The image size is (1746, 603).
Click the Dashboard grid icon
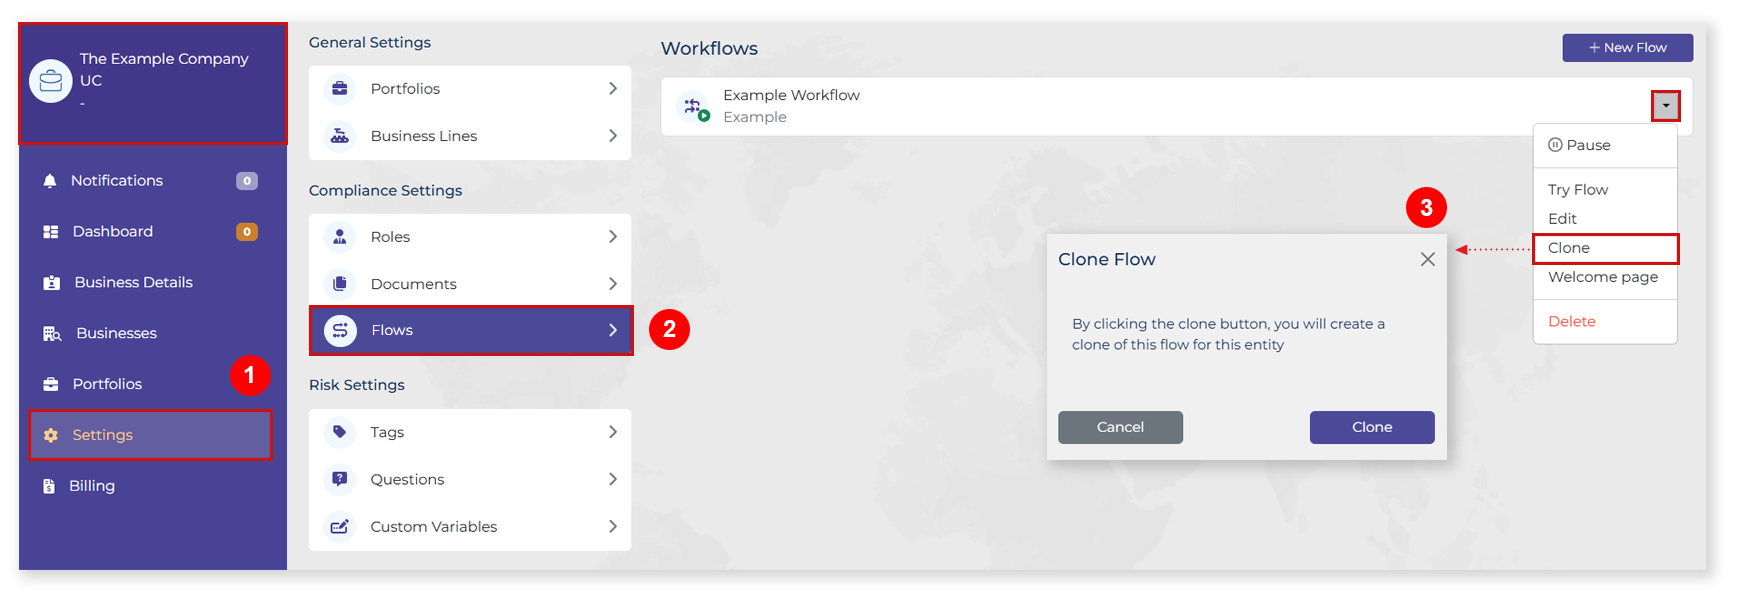[51, 232]
